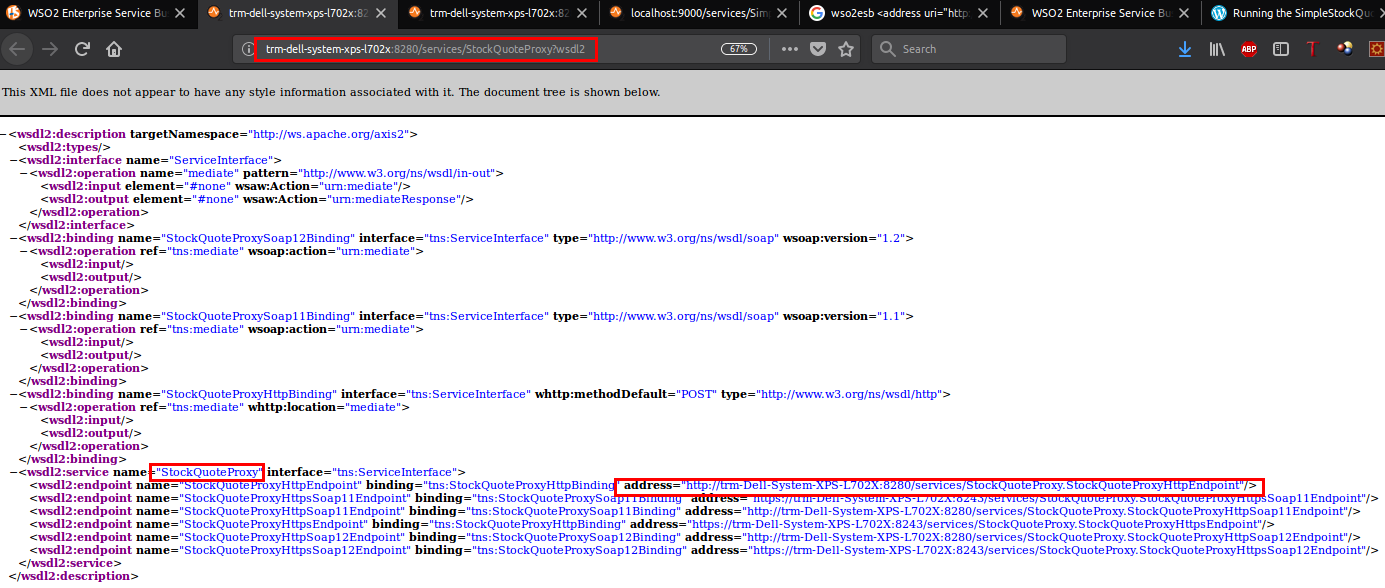The image size is (1385, 588).
Task: Show site information icon in address bar
Action: click(x=249, y=49)
